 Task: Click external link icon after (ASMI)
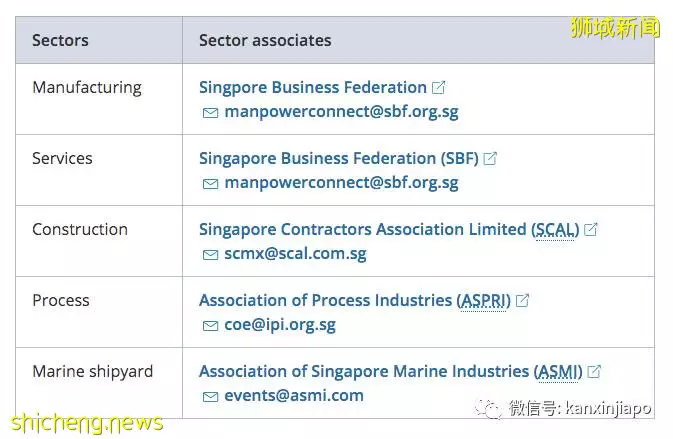click(x=594, y=371)
